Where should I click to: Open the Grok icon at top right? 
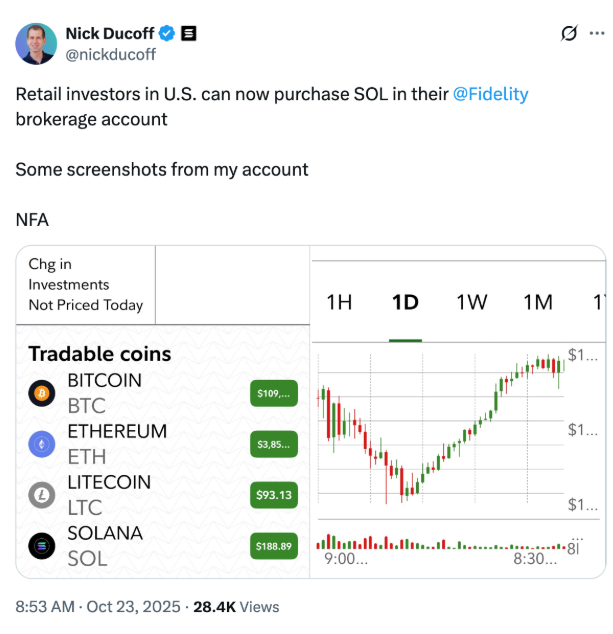(x=569, y=34)
